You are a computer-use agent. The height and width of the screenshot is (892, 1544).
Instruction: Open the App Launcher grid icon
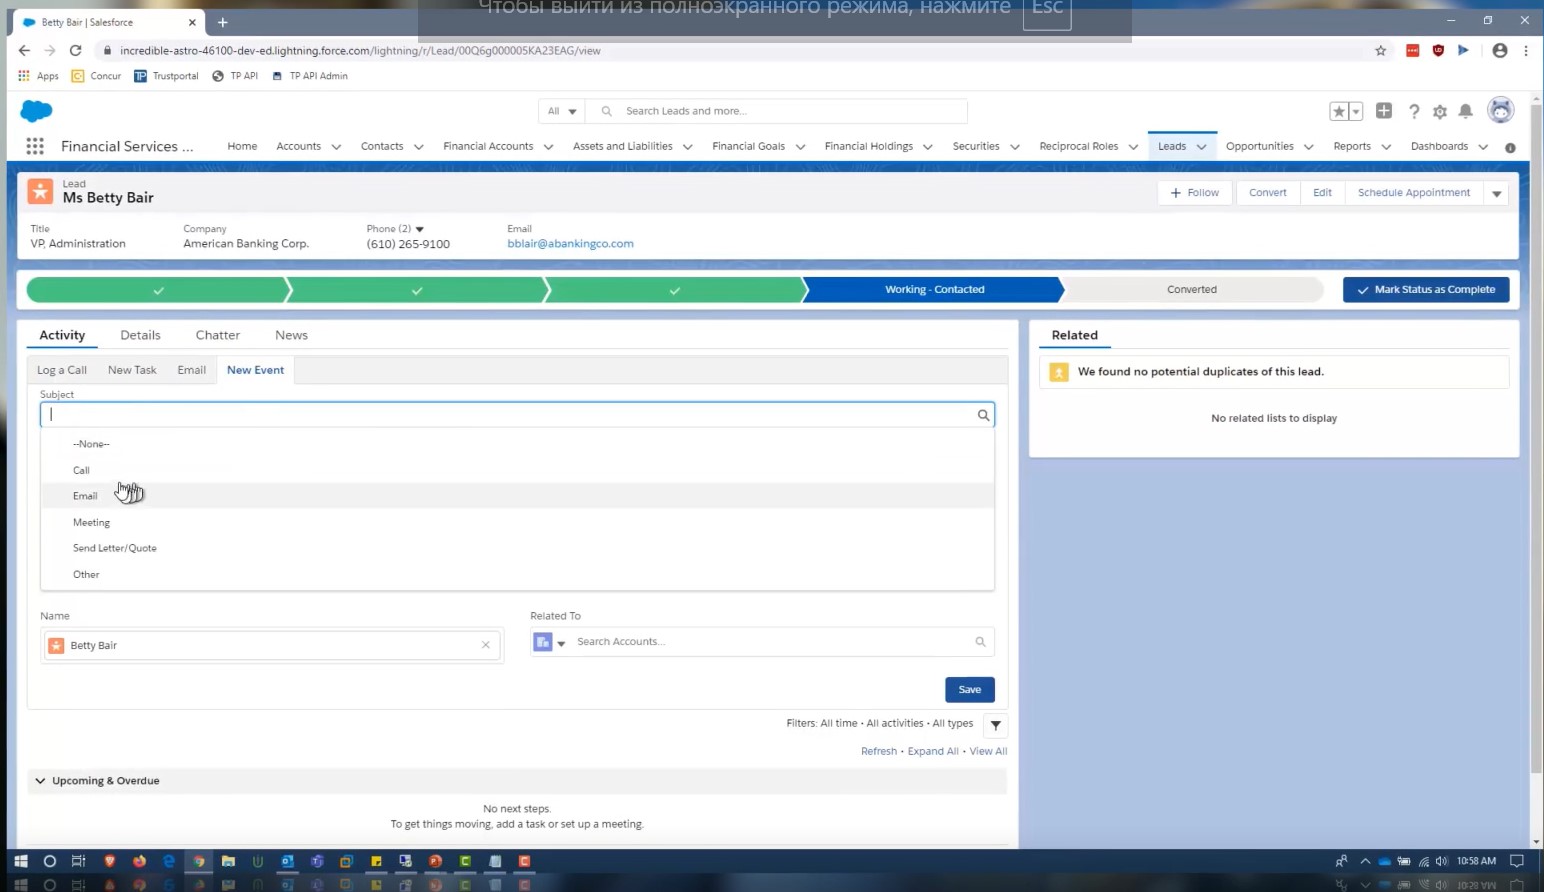(35, 146)
